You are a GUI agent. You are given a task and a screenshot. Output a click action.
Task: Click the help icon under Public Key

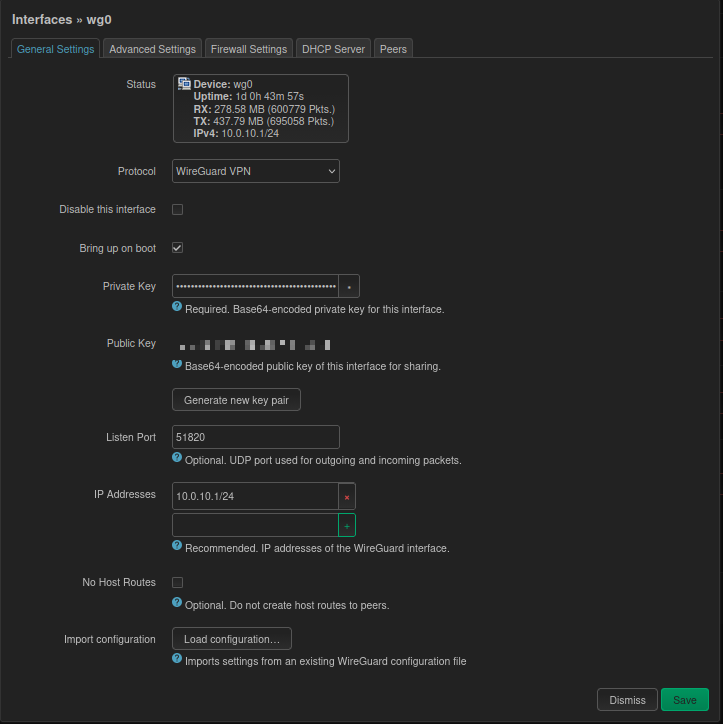[x=177, y=365]
